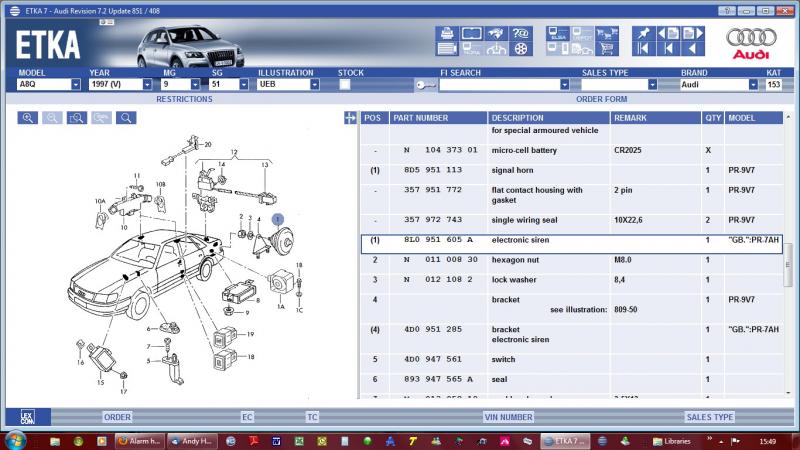Click the highlighted position 1 marker on illustration
Screen dimensions: 800x450
tap(278, 219)
